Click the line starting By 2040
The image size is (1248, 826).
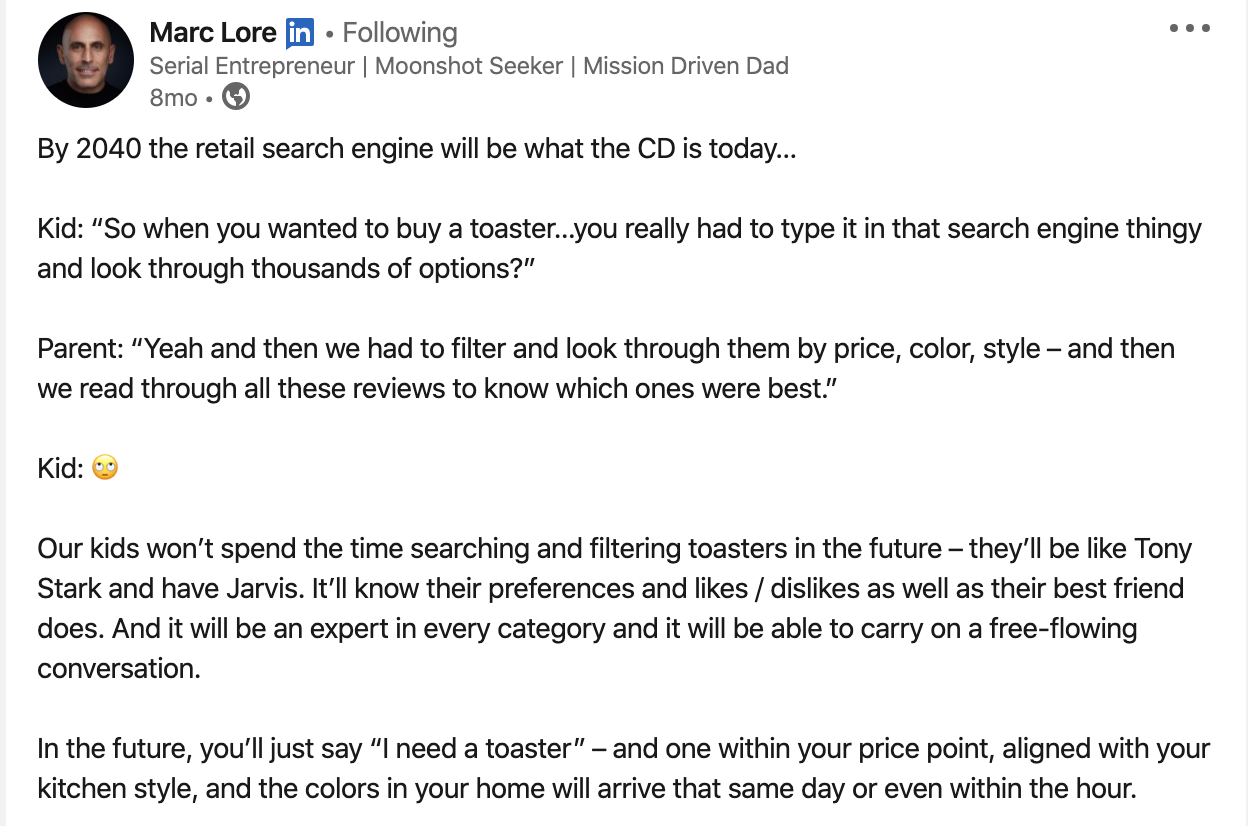[417, 149]
